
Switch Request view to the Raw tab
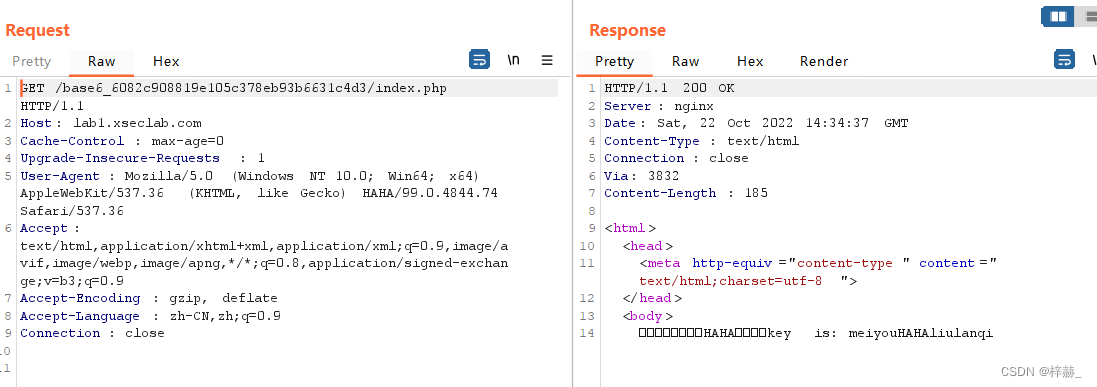coord(101,62)
